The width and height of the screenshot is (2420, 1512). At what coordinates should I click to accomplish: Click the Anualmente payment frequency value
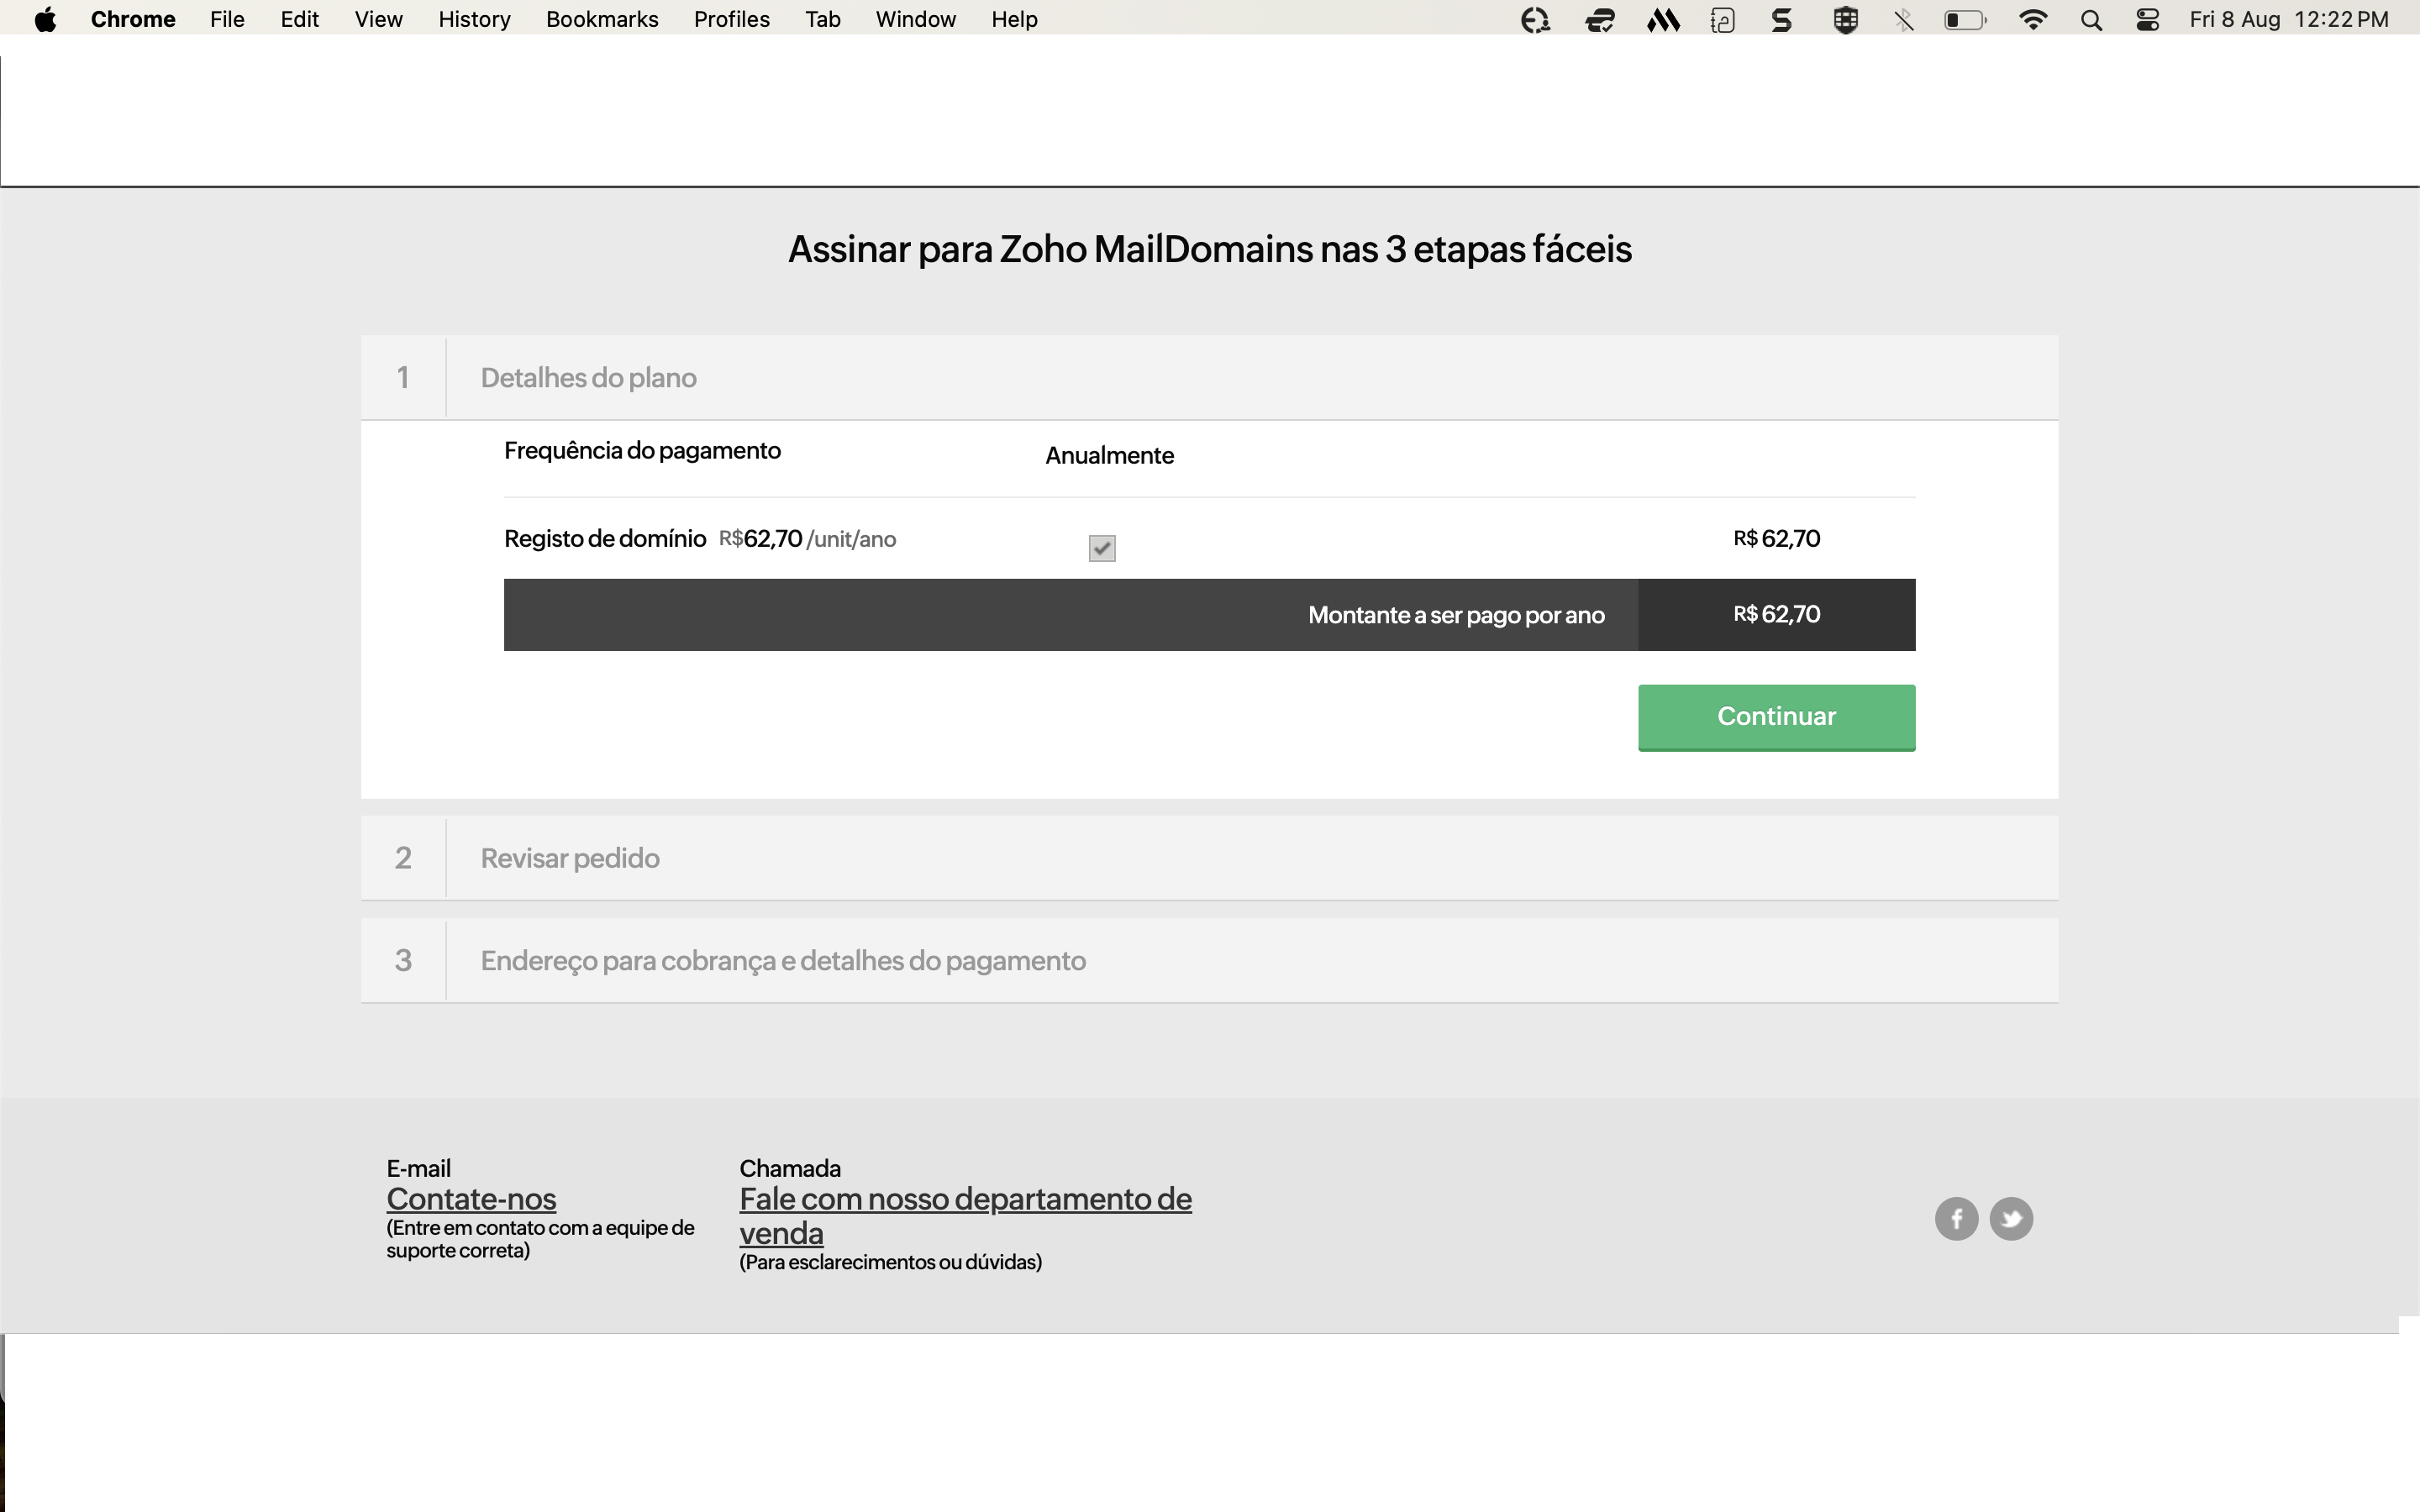1109,456
